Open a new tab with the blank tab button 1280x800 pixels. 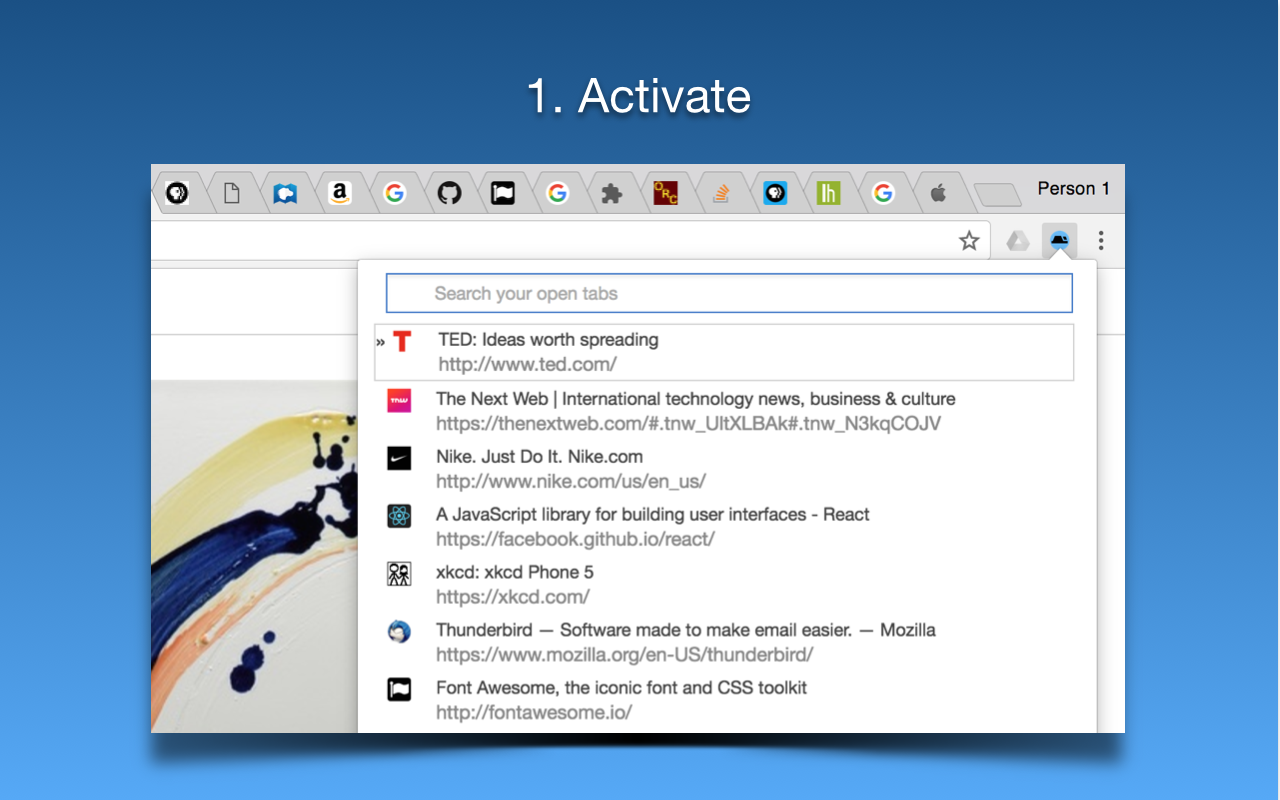point(997,195)
